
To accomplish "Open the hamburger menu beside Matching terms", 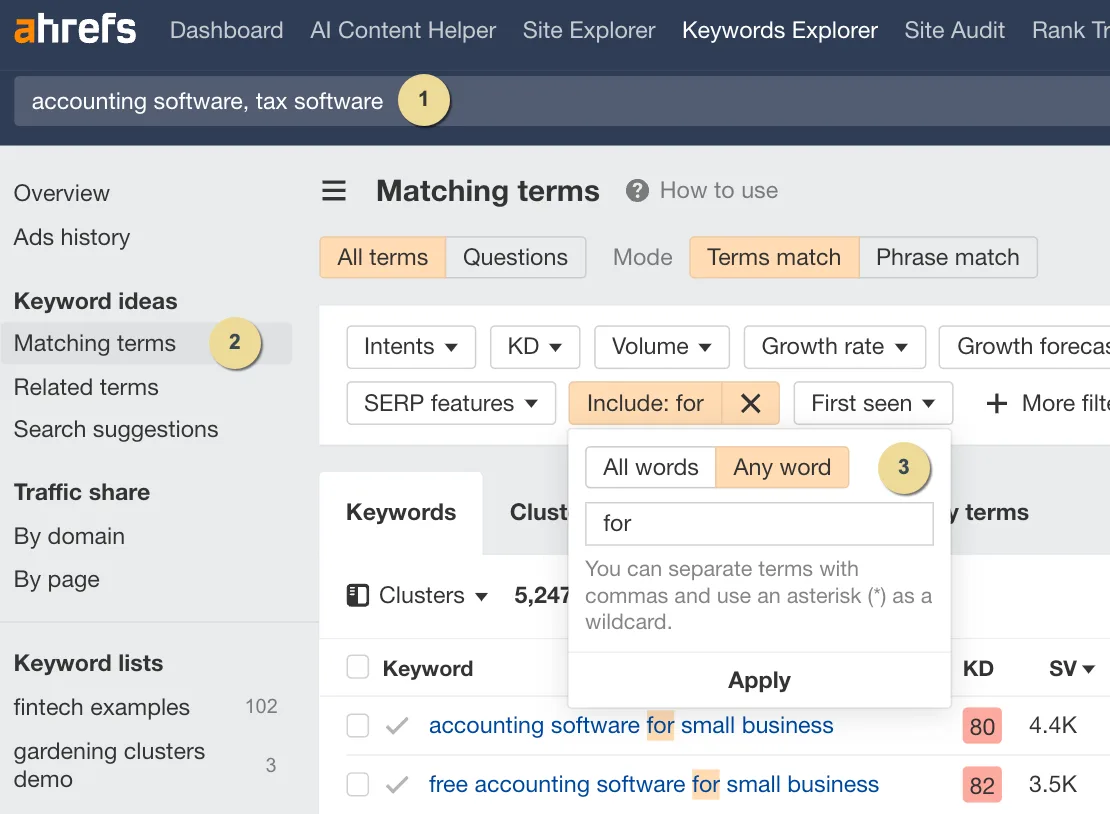I will tap(334, 190).
